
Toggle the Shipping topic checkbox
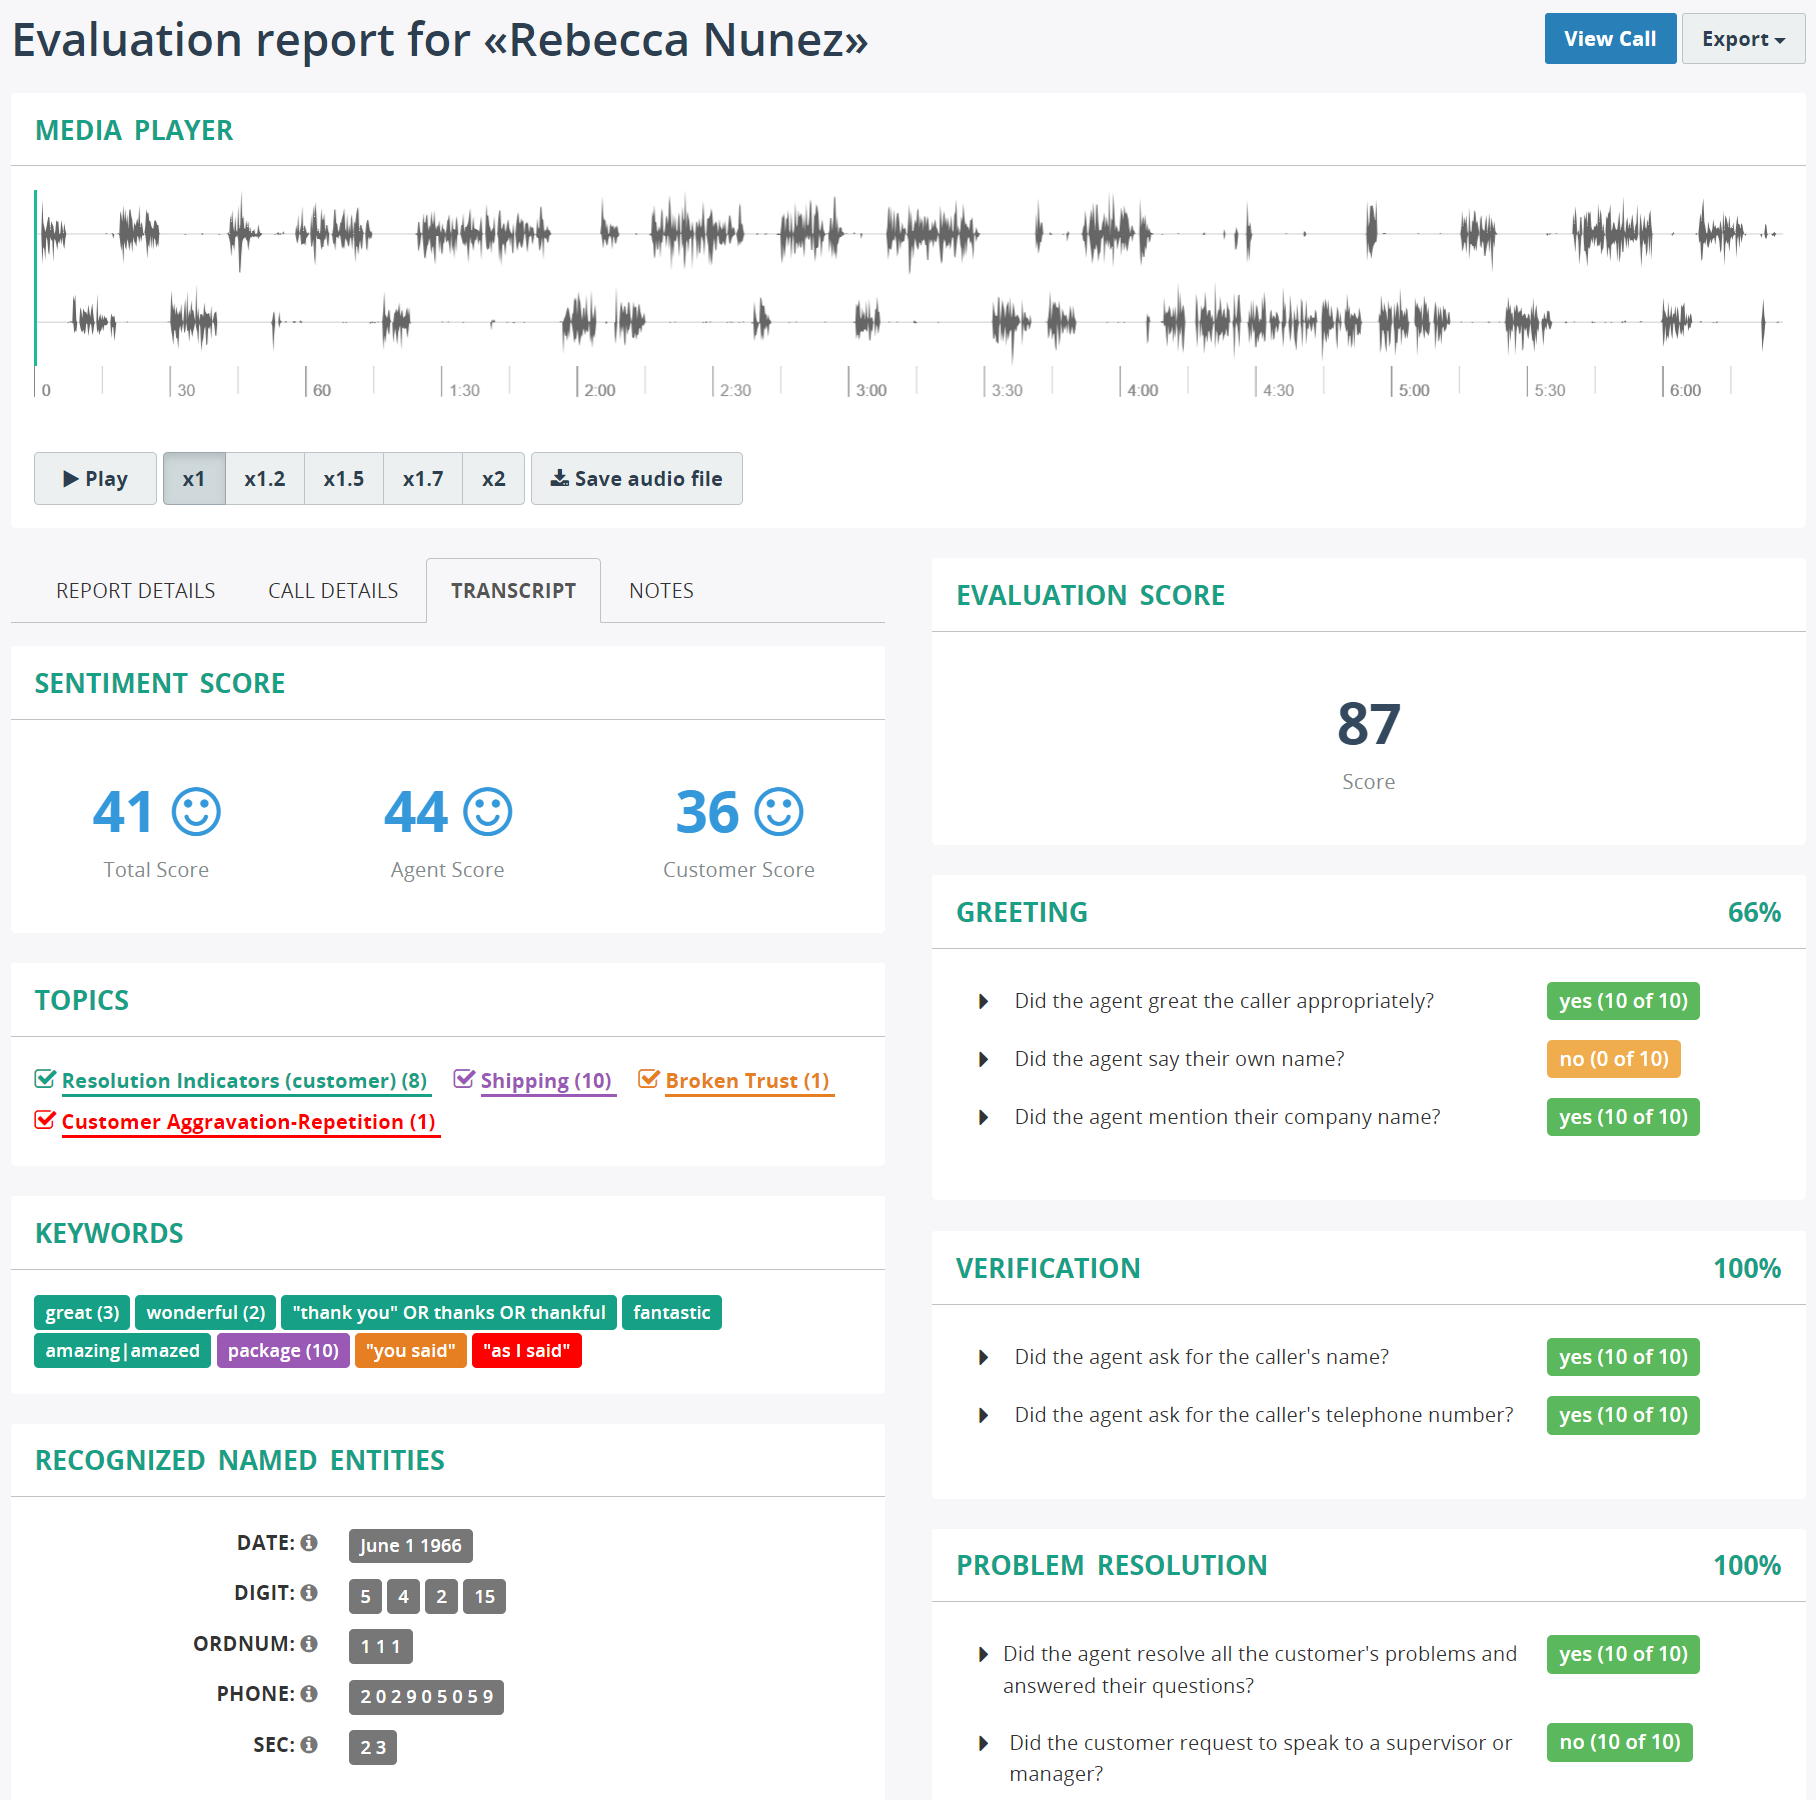464,1078
